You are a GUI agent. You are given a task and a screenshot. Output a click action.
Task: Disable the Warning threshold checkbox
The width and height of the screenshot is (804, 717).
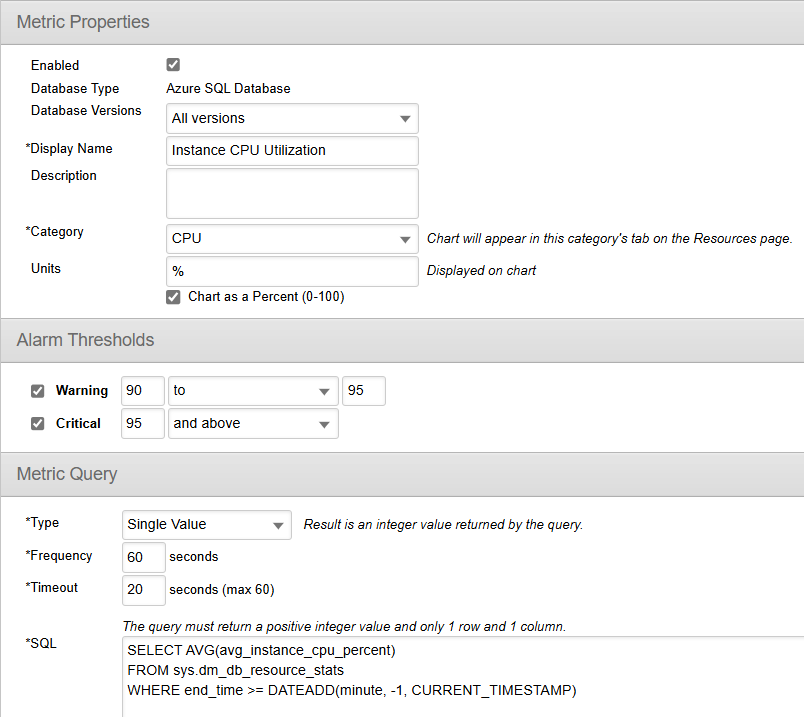pos(38,391)
